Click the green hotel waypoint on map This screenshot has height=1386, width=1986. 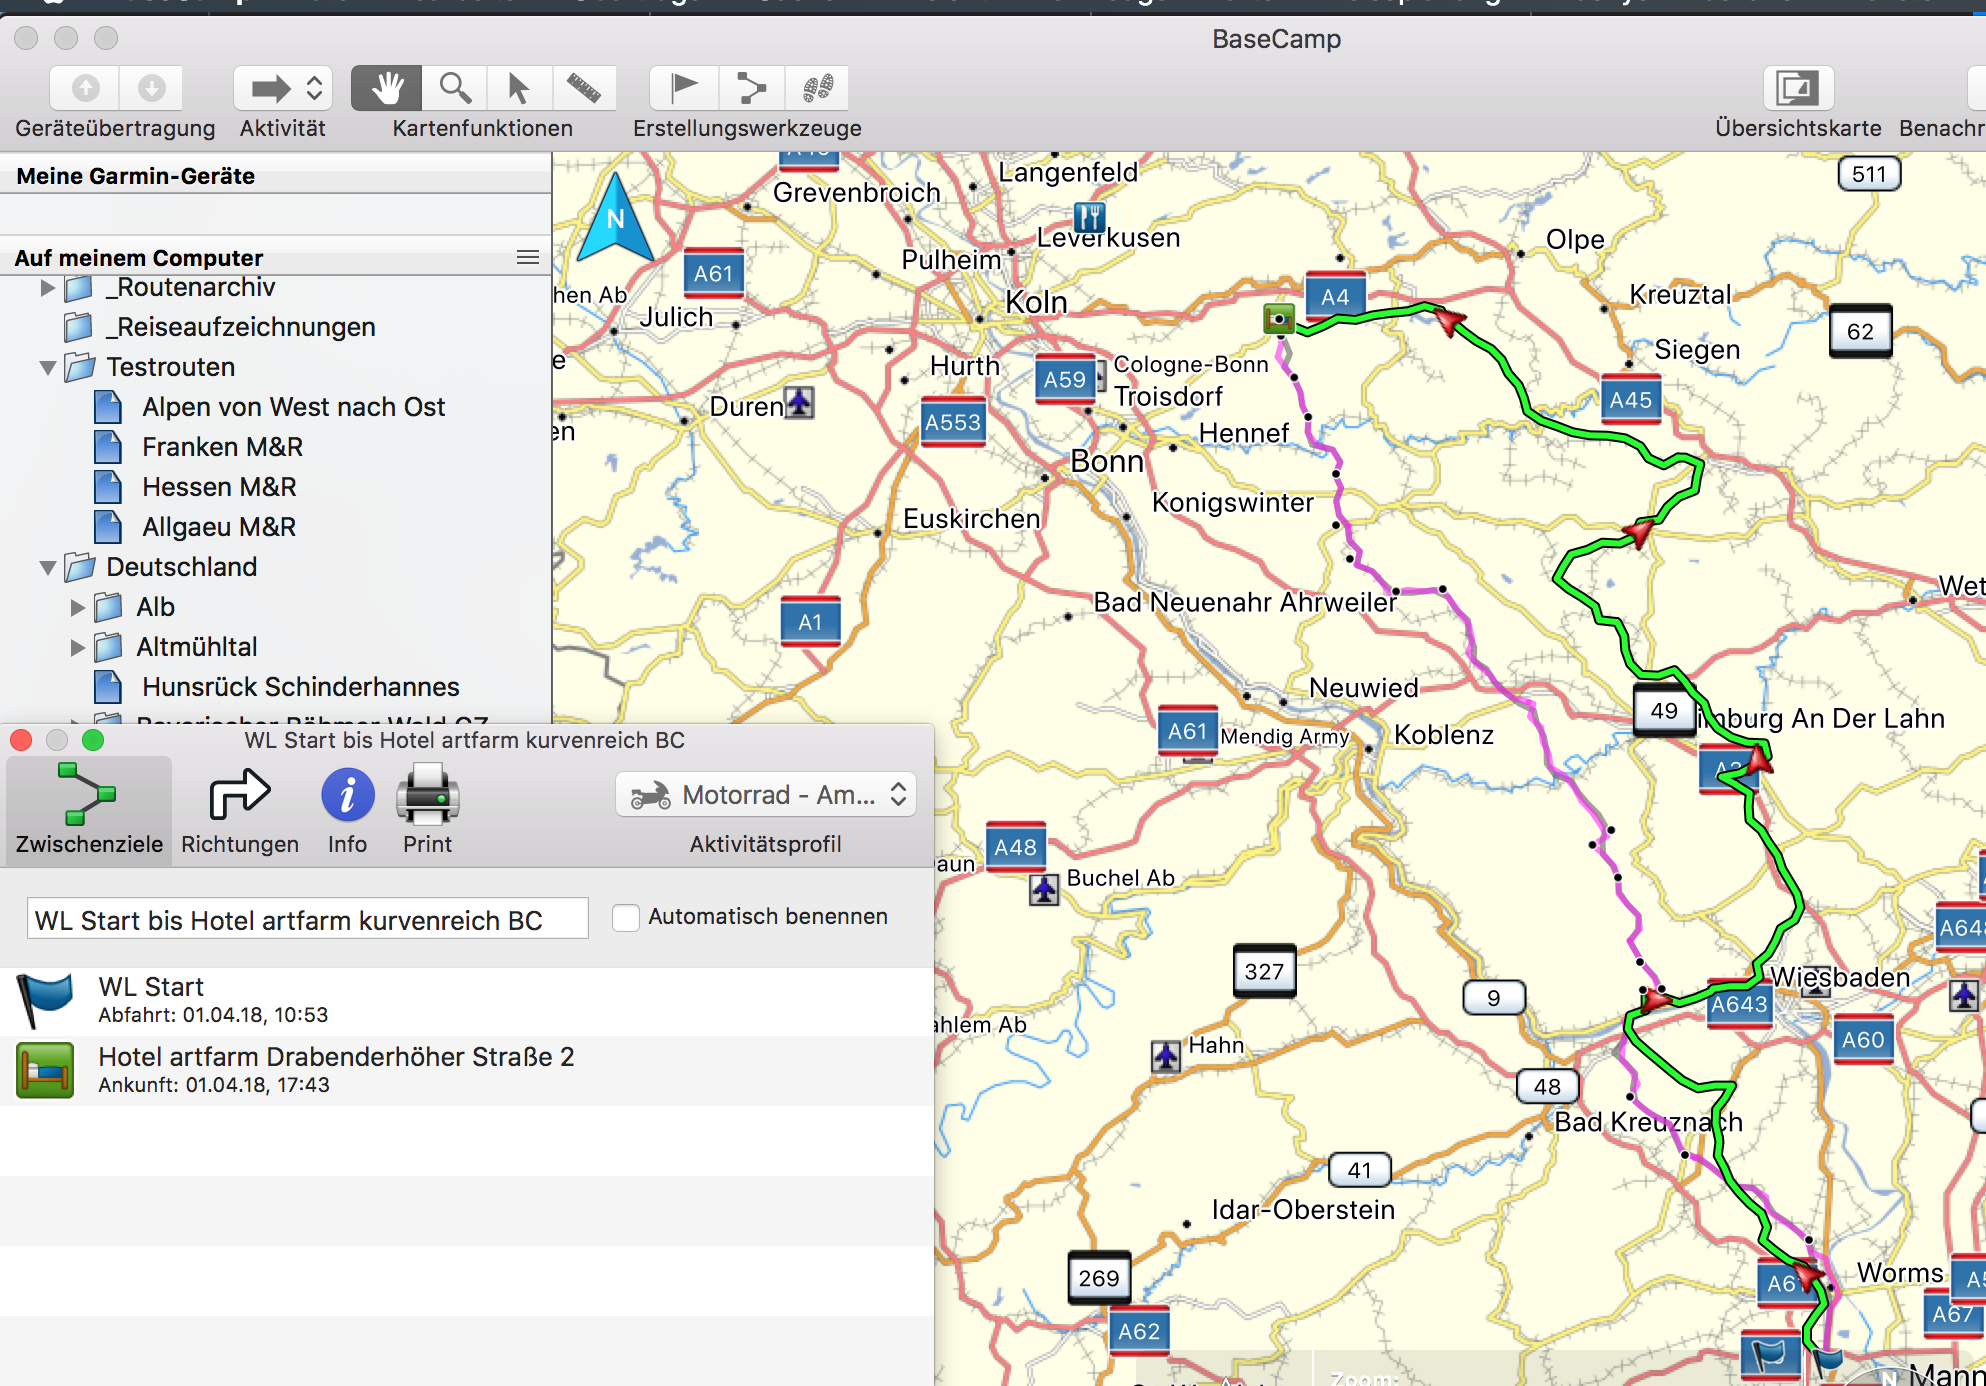tap(1278, 319)
